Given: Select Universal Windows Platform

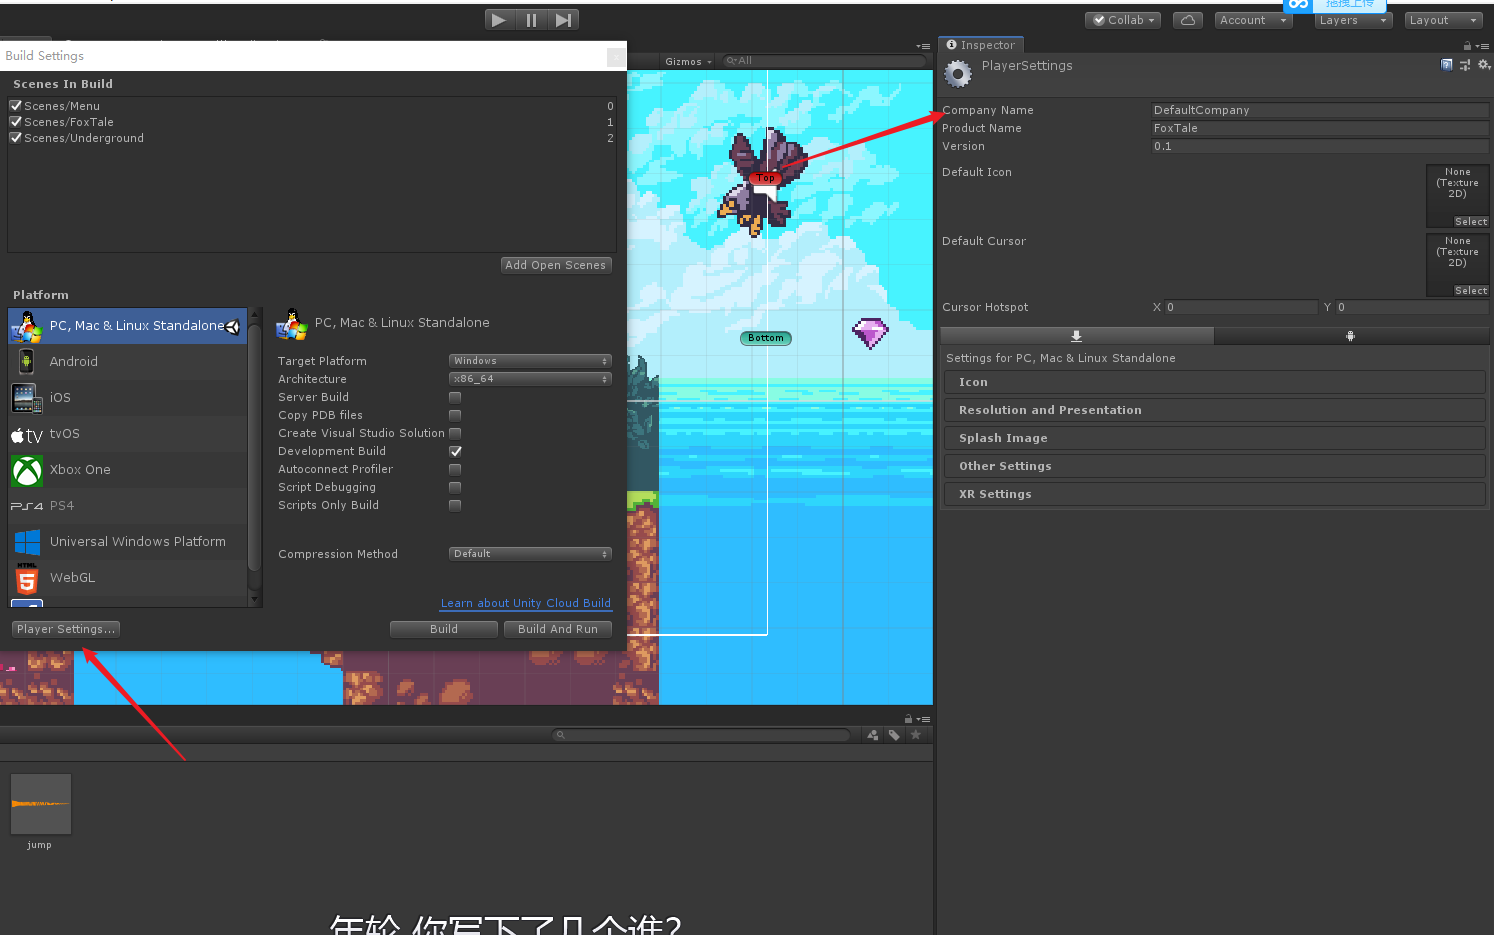Looking at the screenshot, I should pos(127,542).
